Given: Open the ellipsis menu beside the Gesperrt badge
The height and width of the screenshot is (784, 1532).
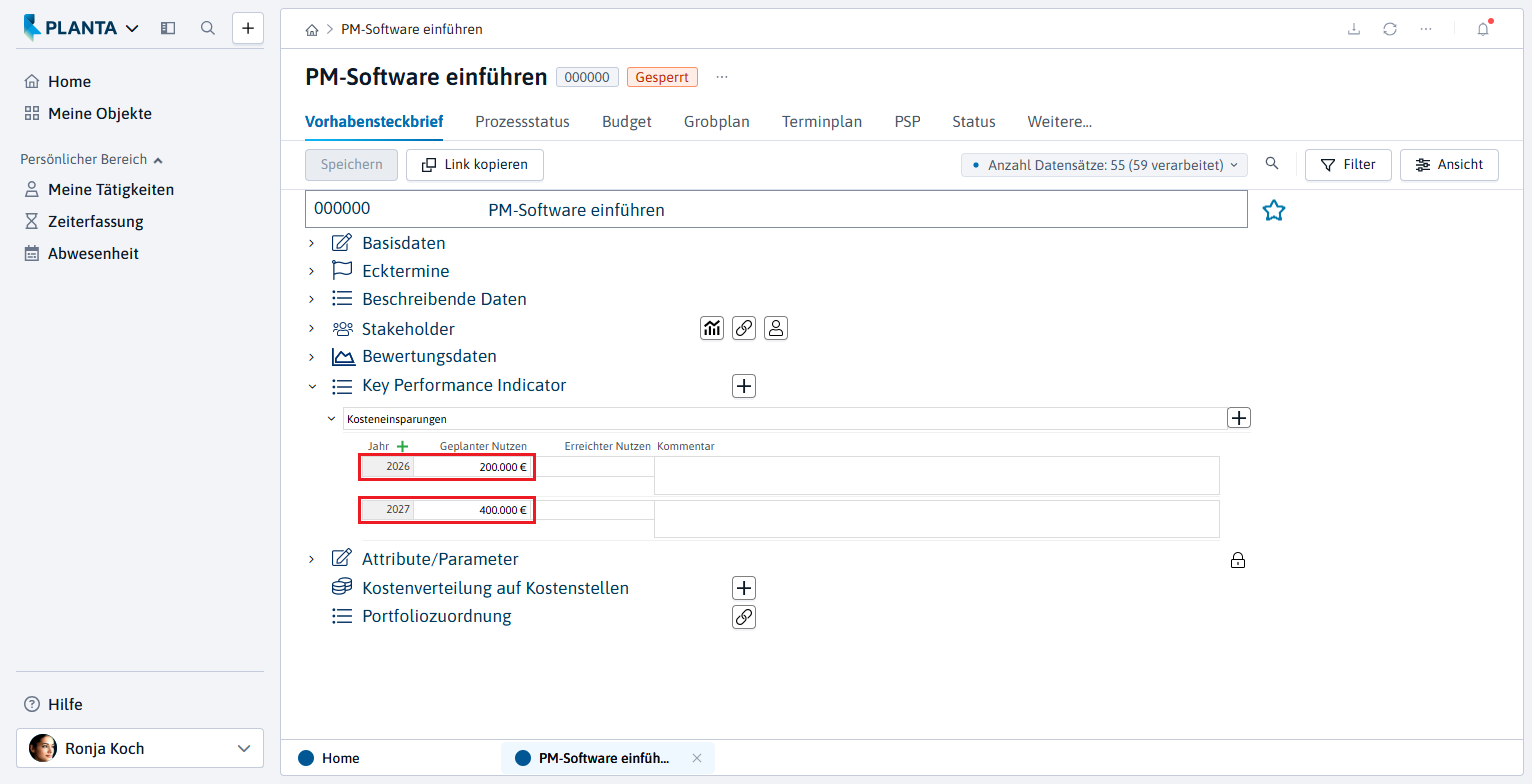Looking at the screenshot, I should (722, 77).
